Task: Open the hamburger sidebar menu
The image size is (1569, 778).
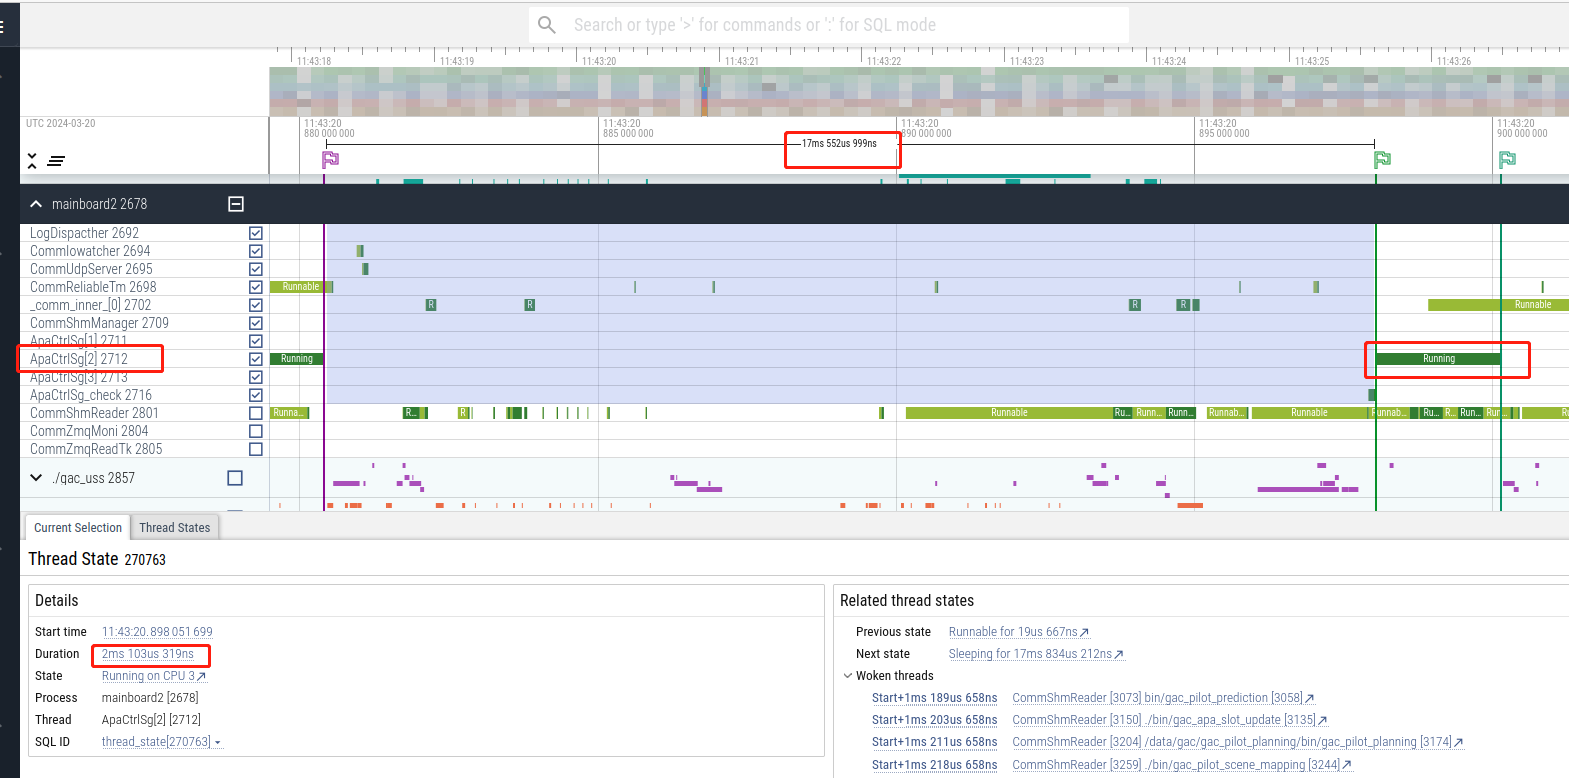Action: point(3,27)
